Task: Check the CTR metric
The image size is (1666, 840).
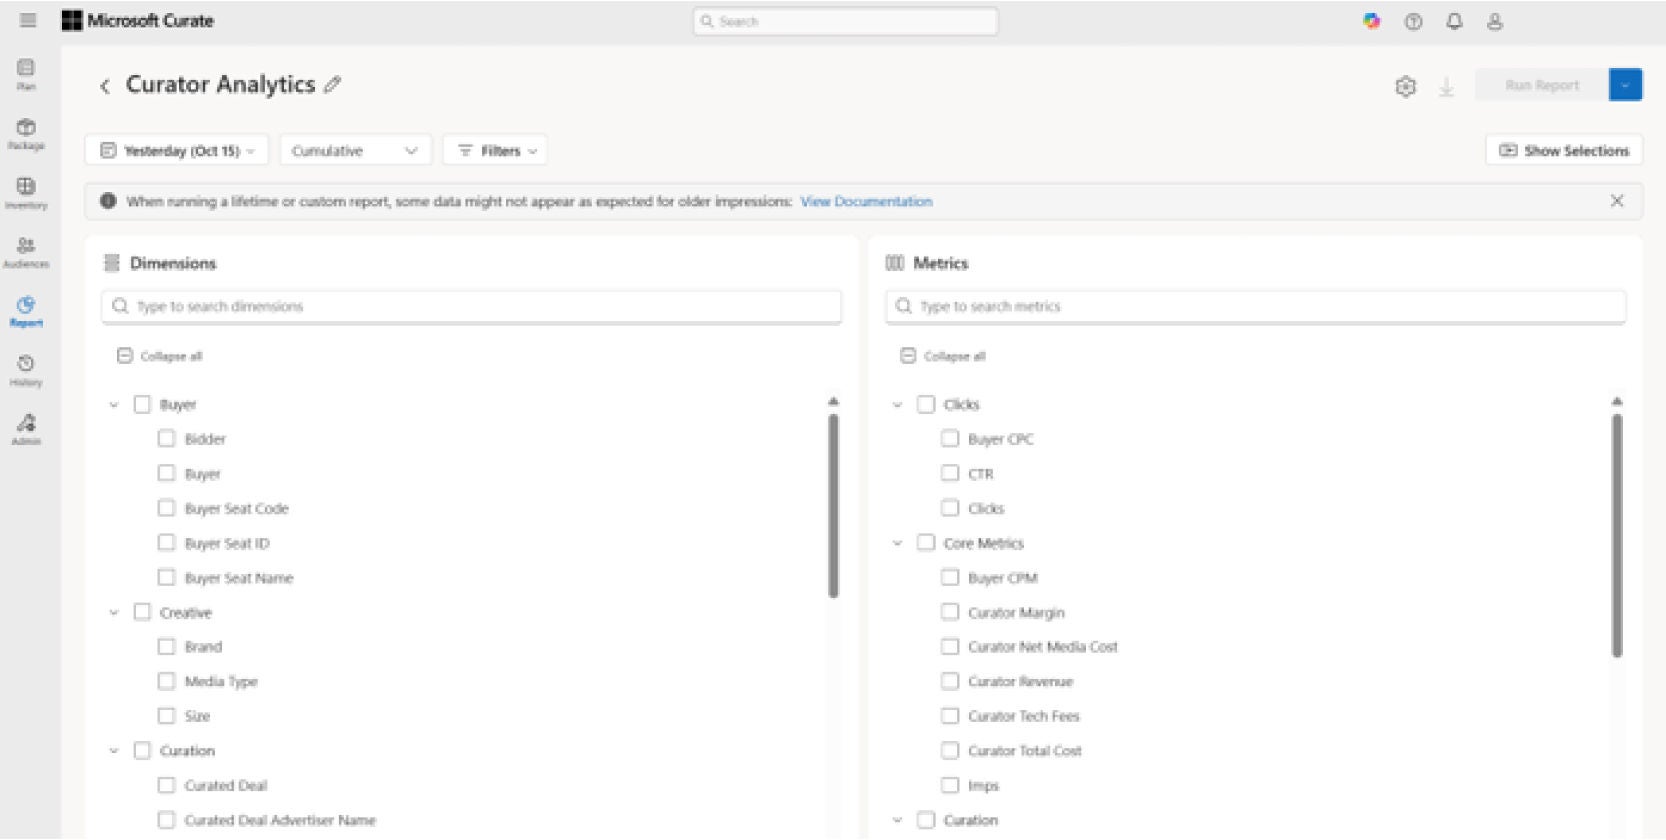Action: [x=950, y=473]
